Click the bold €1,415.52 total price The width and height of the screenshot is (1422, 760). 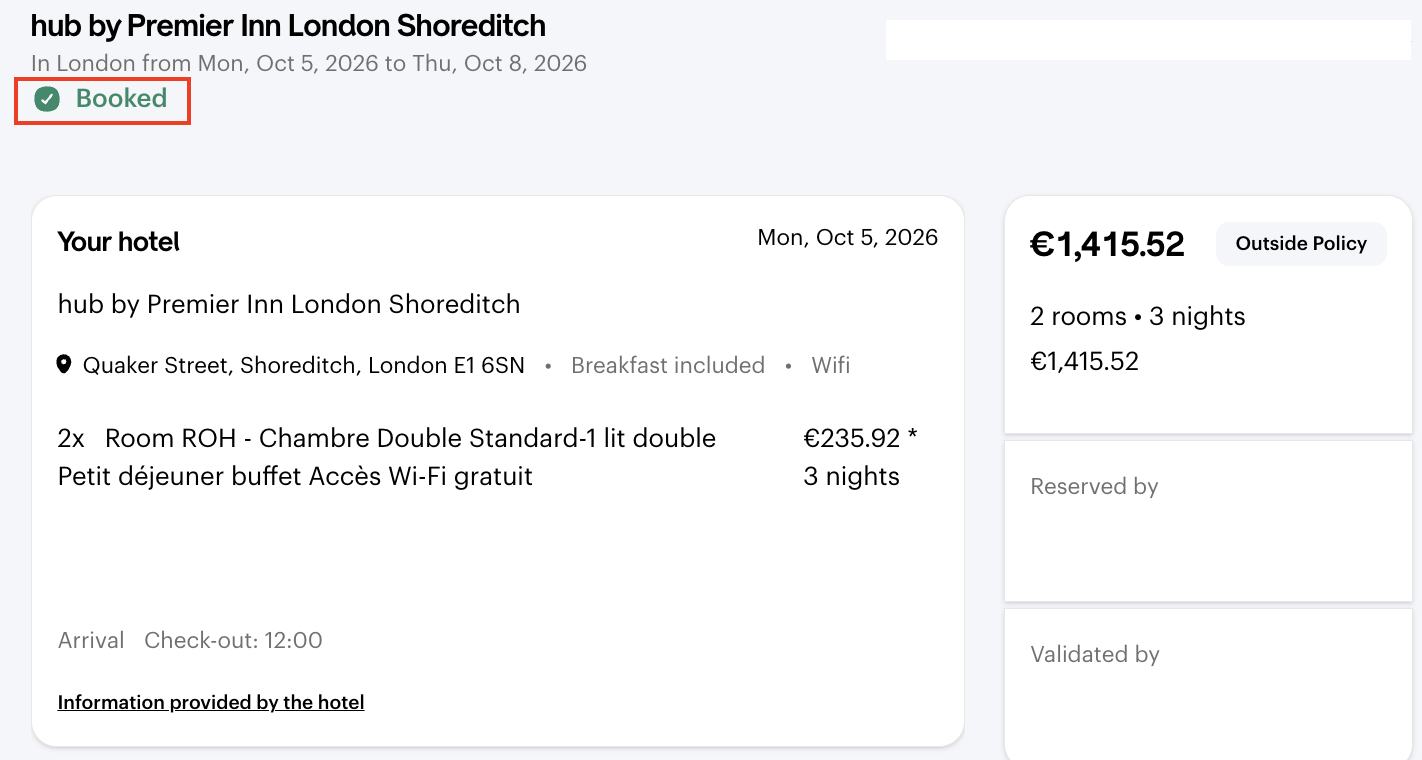(x=1107, y=244)
